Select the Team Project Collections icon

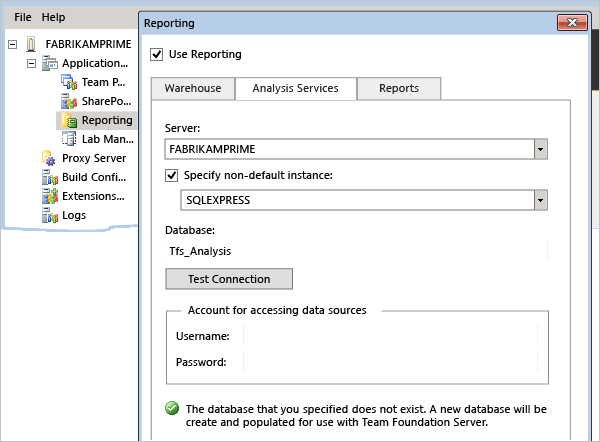pyautogui.click(x=69, y=83)
